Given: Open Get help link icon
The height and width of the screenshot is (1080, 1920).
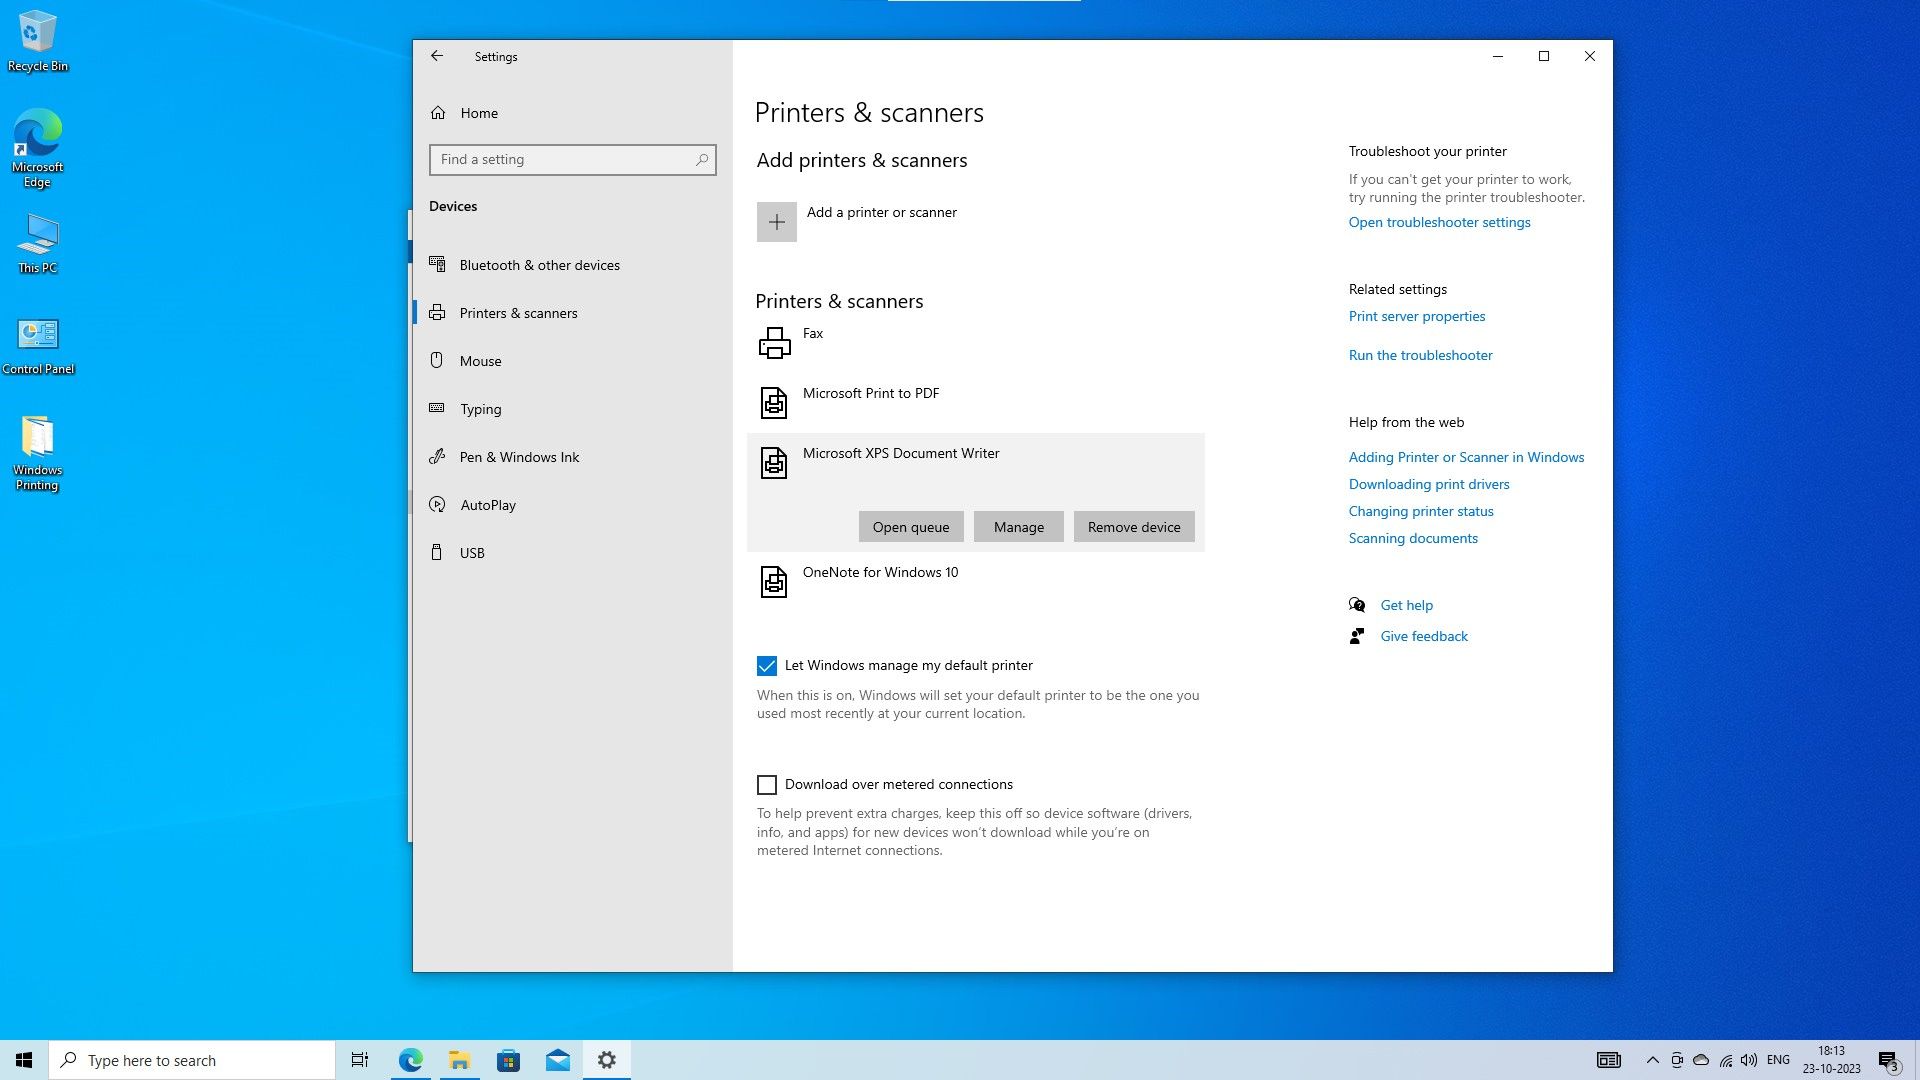Looking at the screenshot, I should [1357, 605].
